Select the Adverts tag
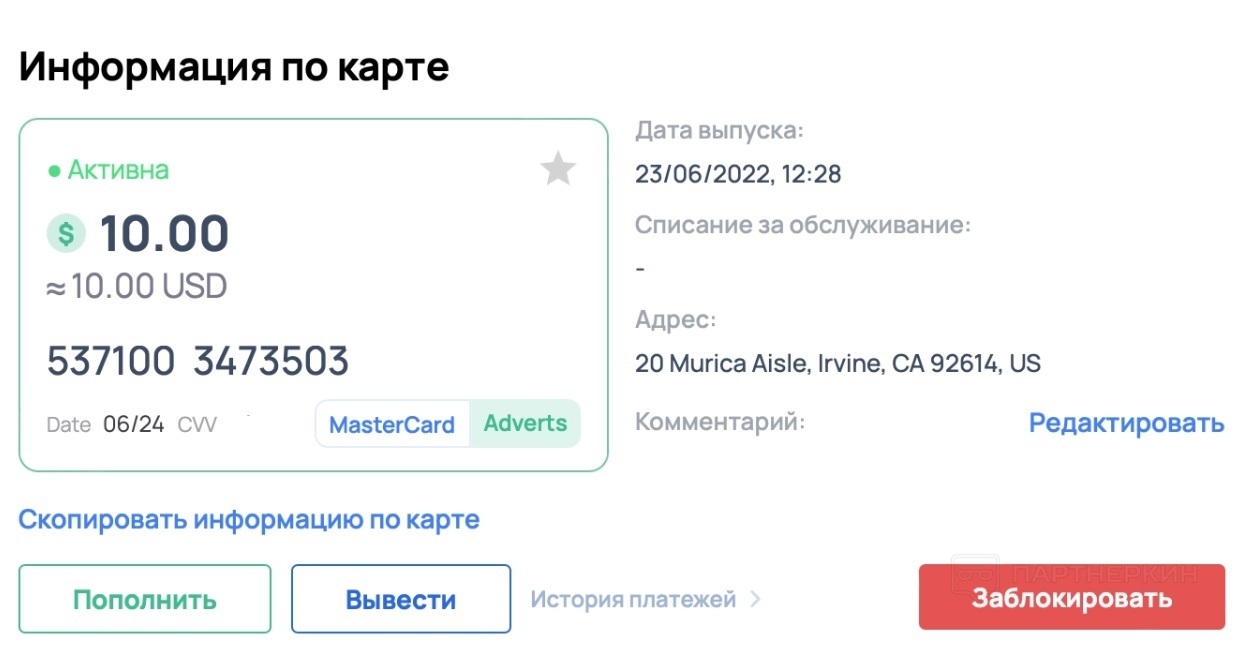1240x646 pixels. click(525, 423)
